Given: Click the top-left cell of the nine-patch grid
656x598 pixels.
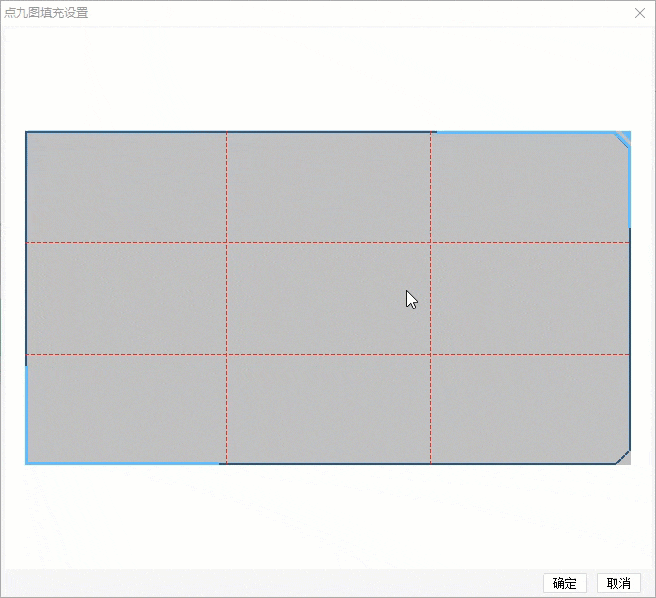Looking at the screenshot, I should coord(126,187).
